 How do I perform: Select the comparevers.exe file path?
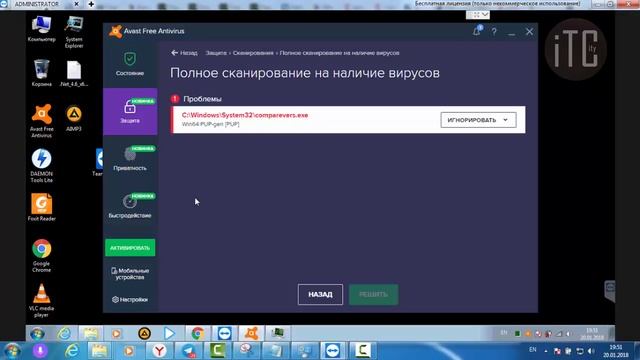[245, 115]
